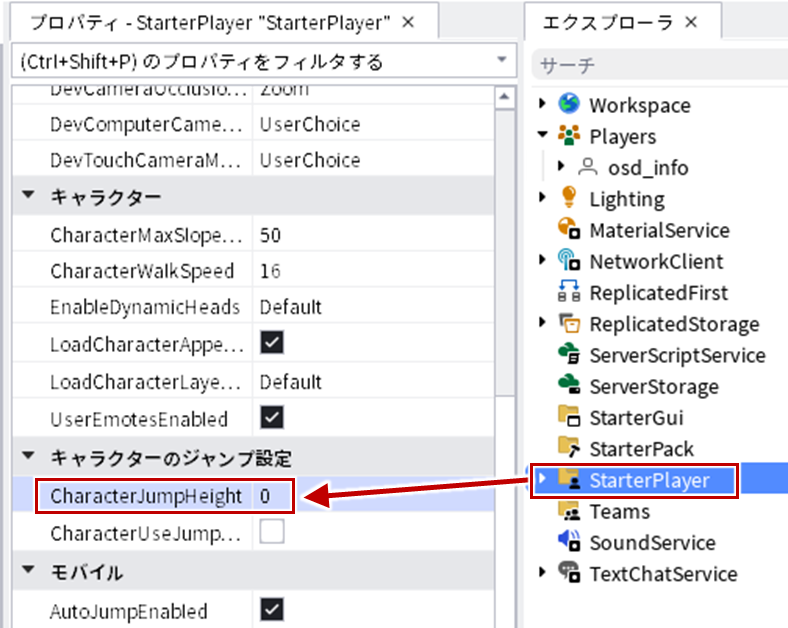Click the properties vertical scrollbar thumb
The width and height of the screenshot is (788, 628).
click(x=505, y=253)
